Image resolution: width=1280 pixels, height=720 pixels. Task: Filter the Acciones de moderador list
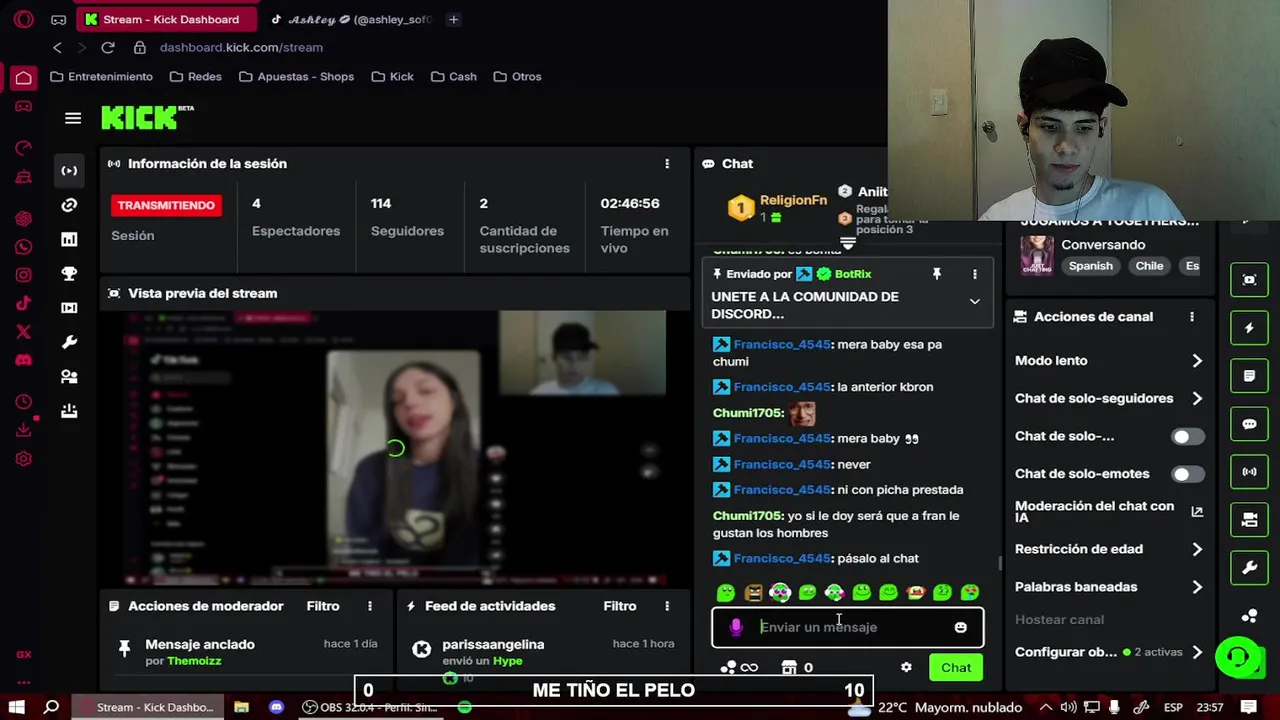[323, 606]
